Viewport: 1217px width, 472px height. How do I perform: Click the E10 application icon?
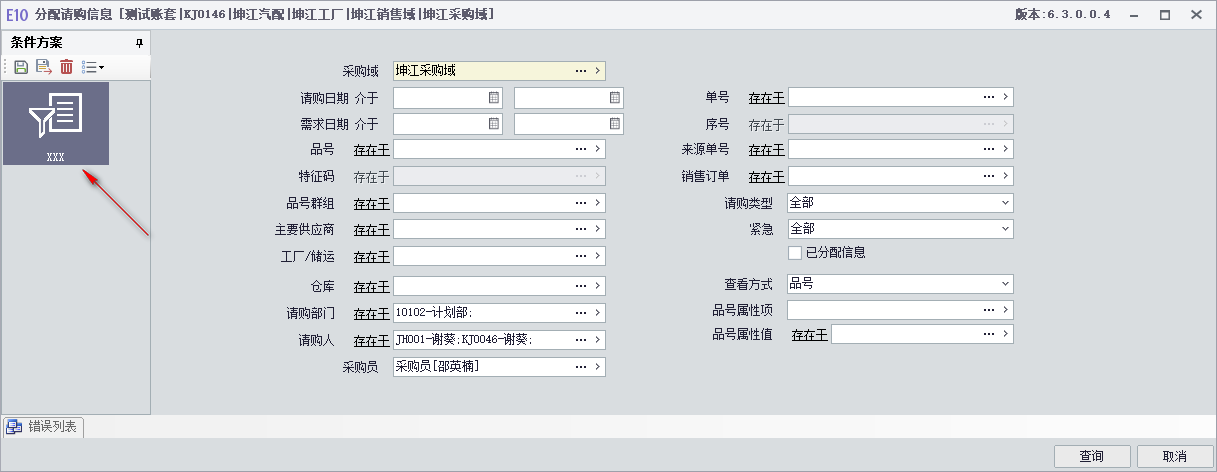click(18, 15)
